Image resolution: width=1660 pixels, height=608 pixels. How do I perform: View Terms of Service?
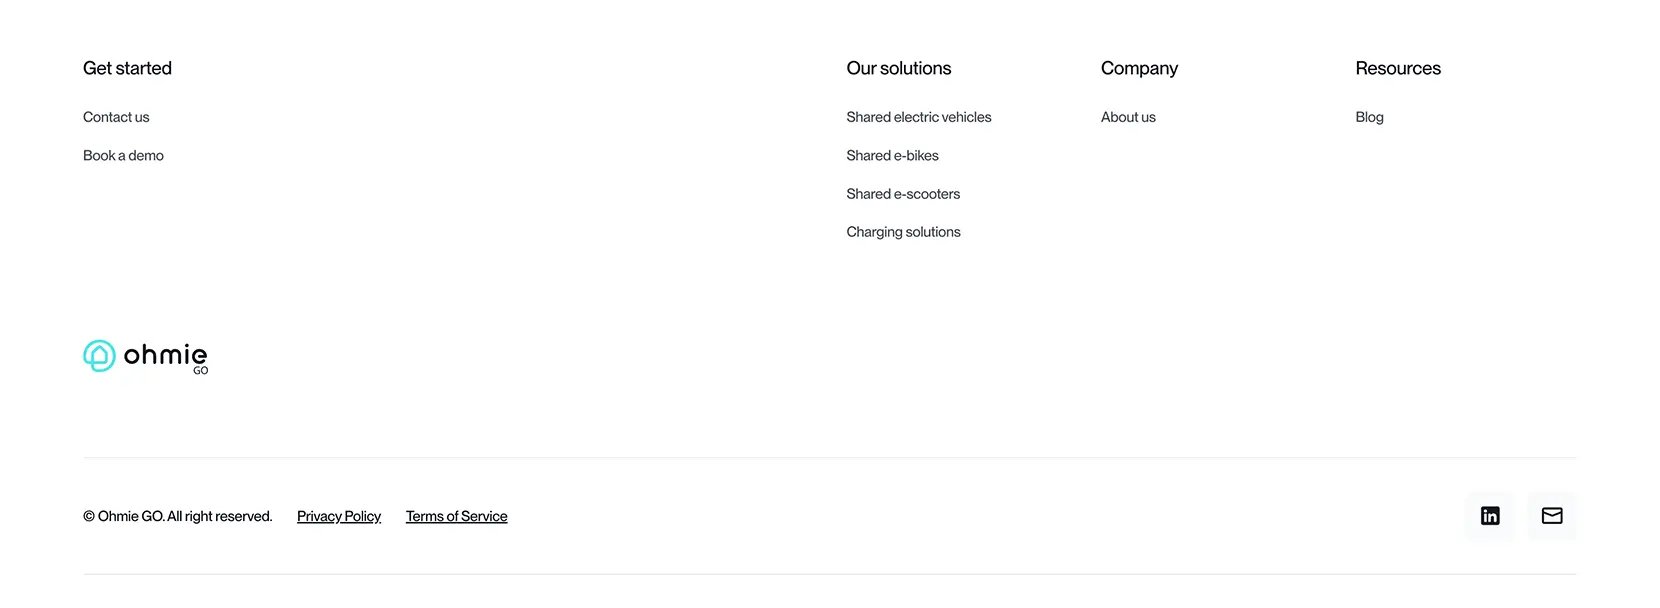pos(456,516)
